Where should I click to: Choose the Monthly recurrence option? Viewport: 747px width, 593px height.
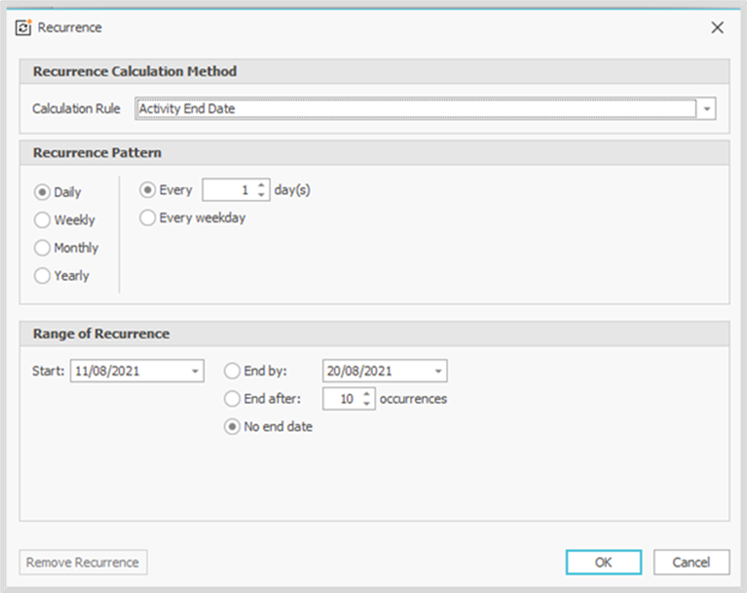coord(42,248)
